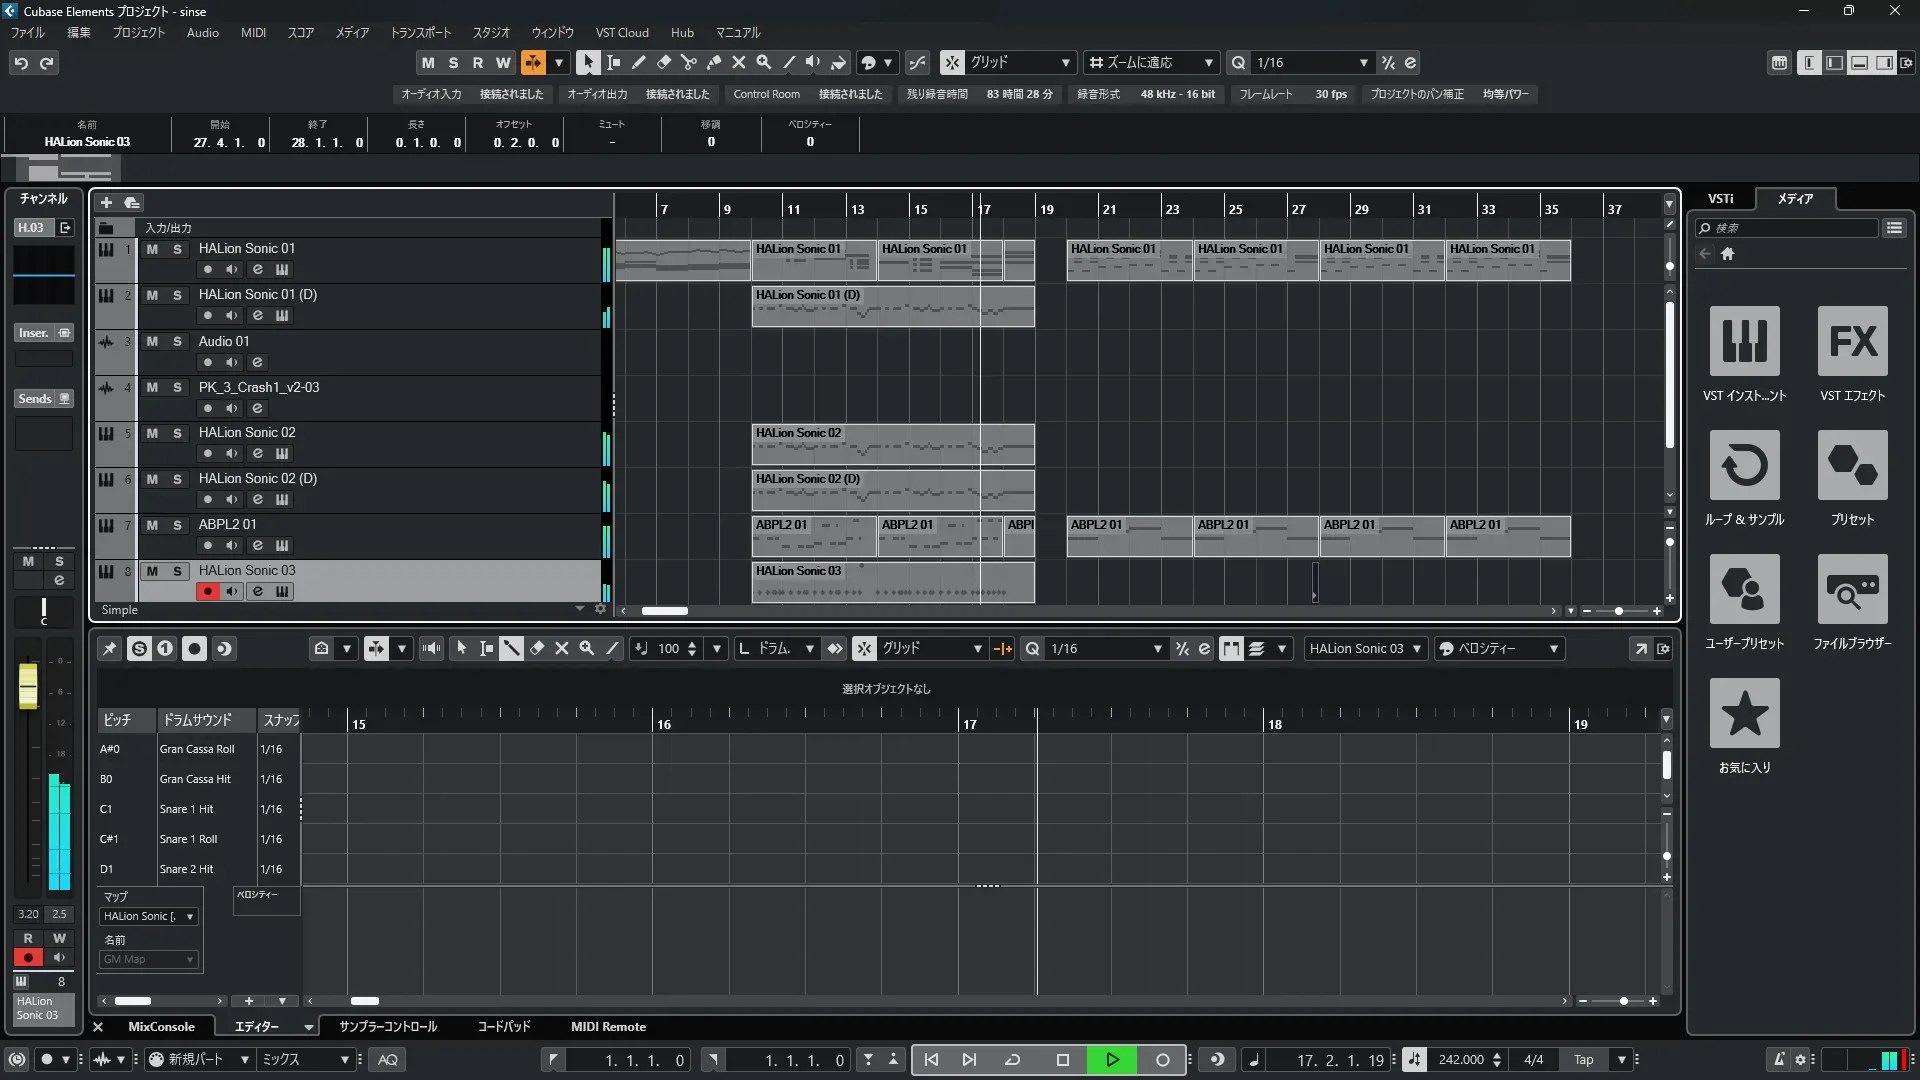Mute the HALion Sonic 02 track
The image size is (1920, 1080).
[152, 433]
